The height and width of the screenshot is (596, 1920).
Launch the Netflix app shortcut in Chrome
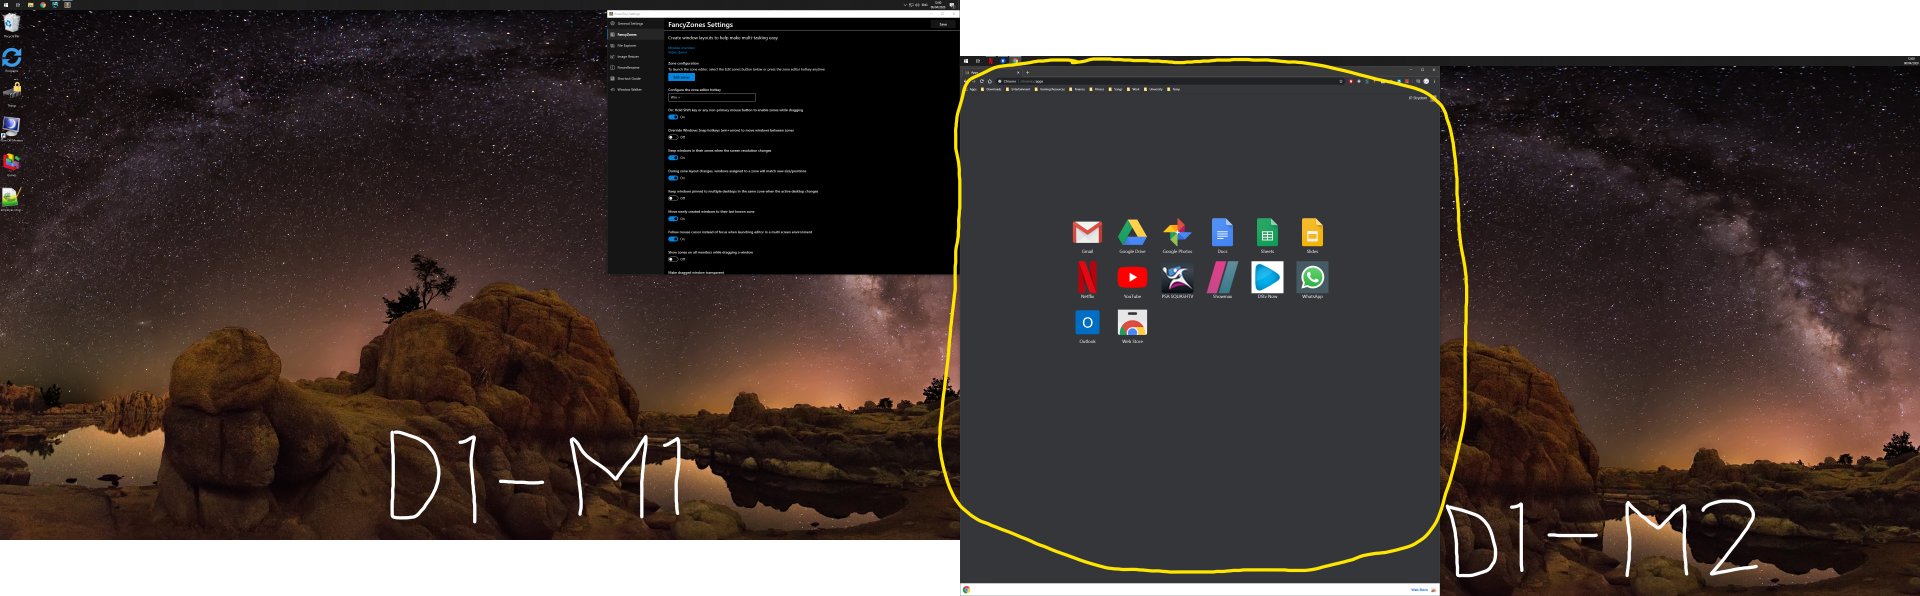point(1087,278)
